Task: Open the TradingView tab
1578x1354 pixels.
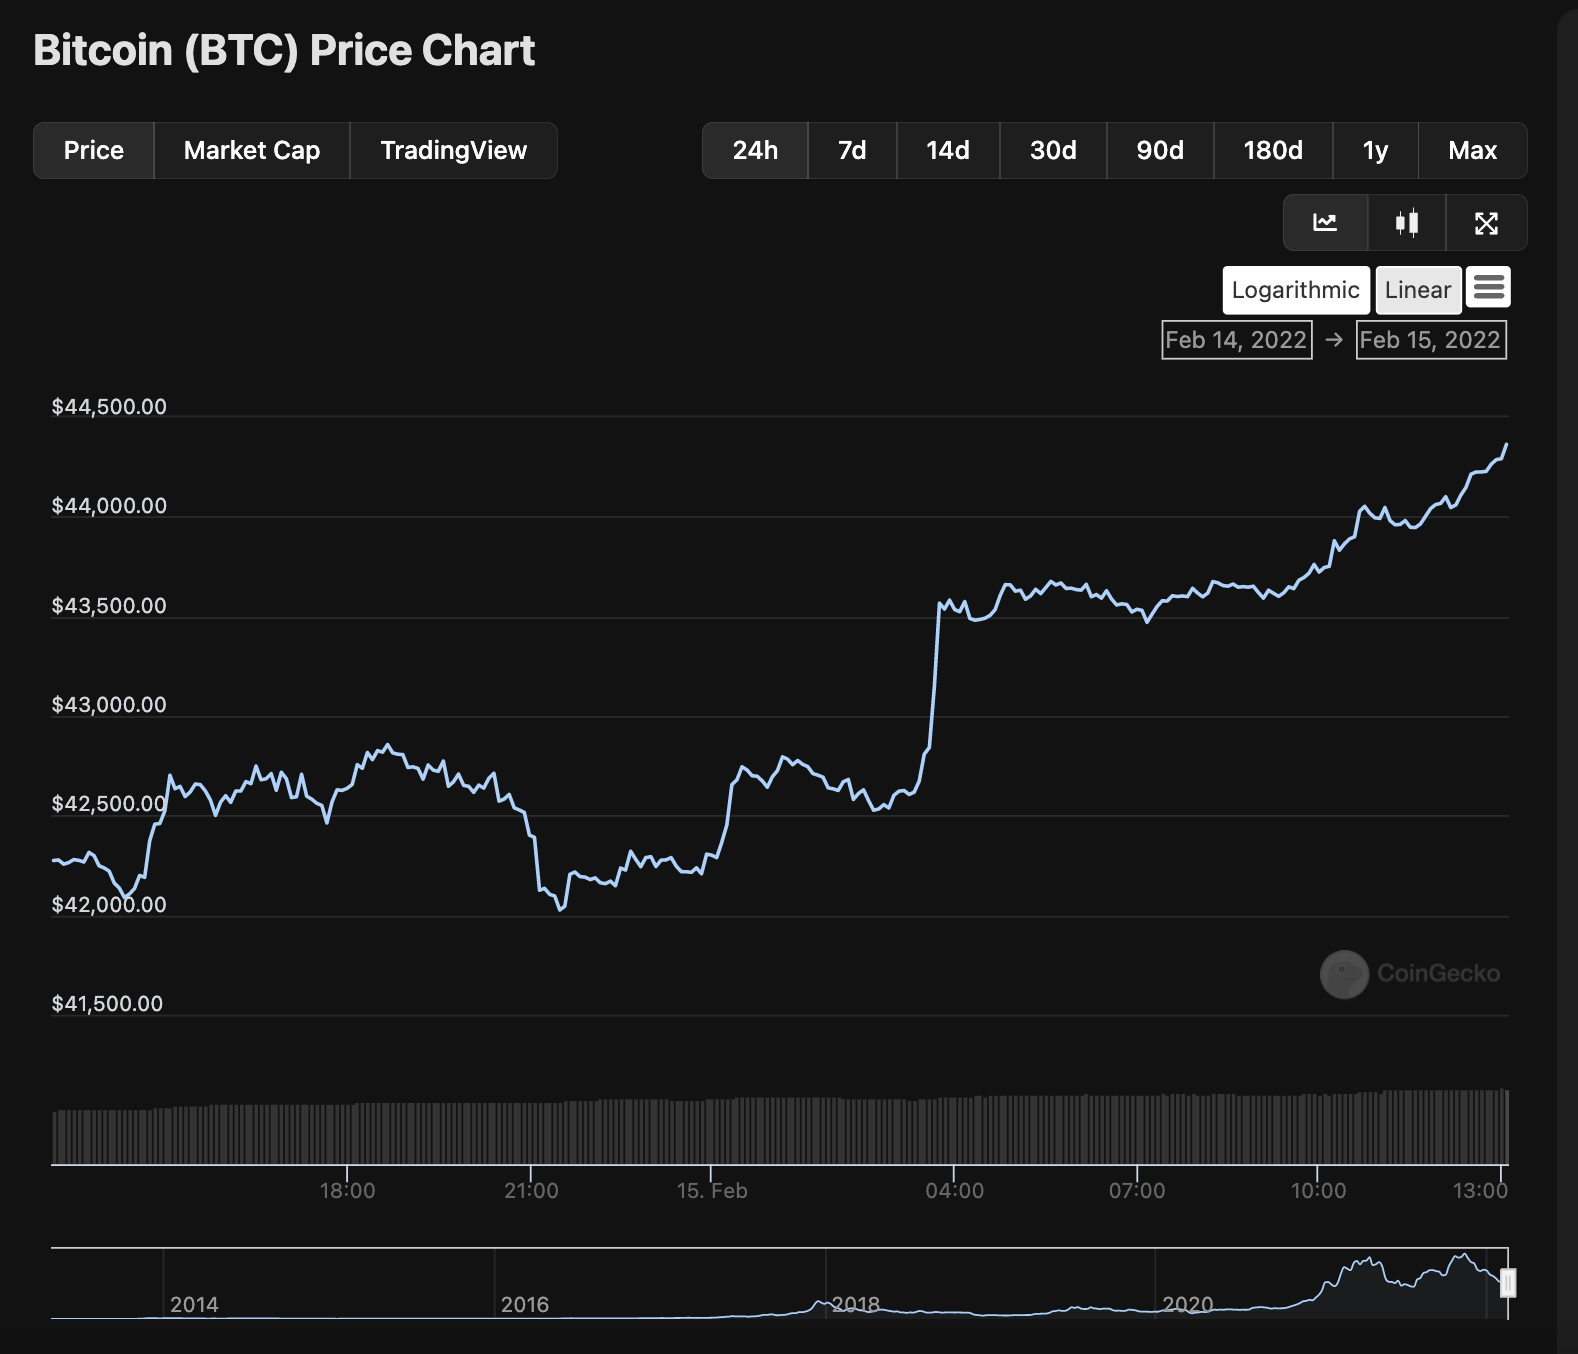Action: 454,150
